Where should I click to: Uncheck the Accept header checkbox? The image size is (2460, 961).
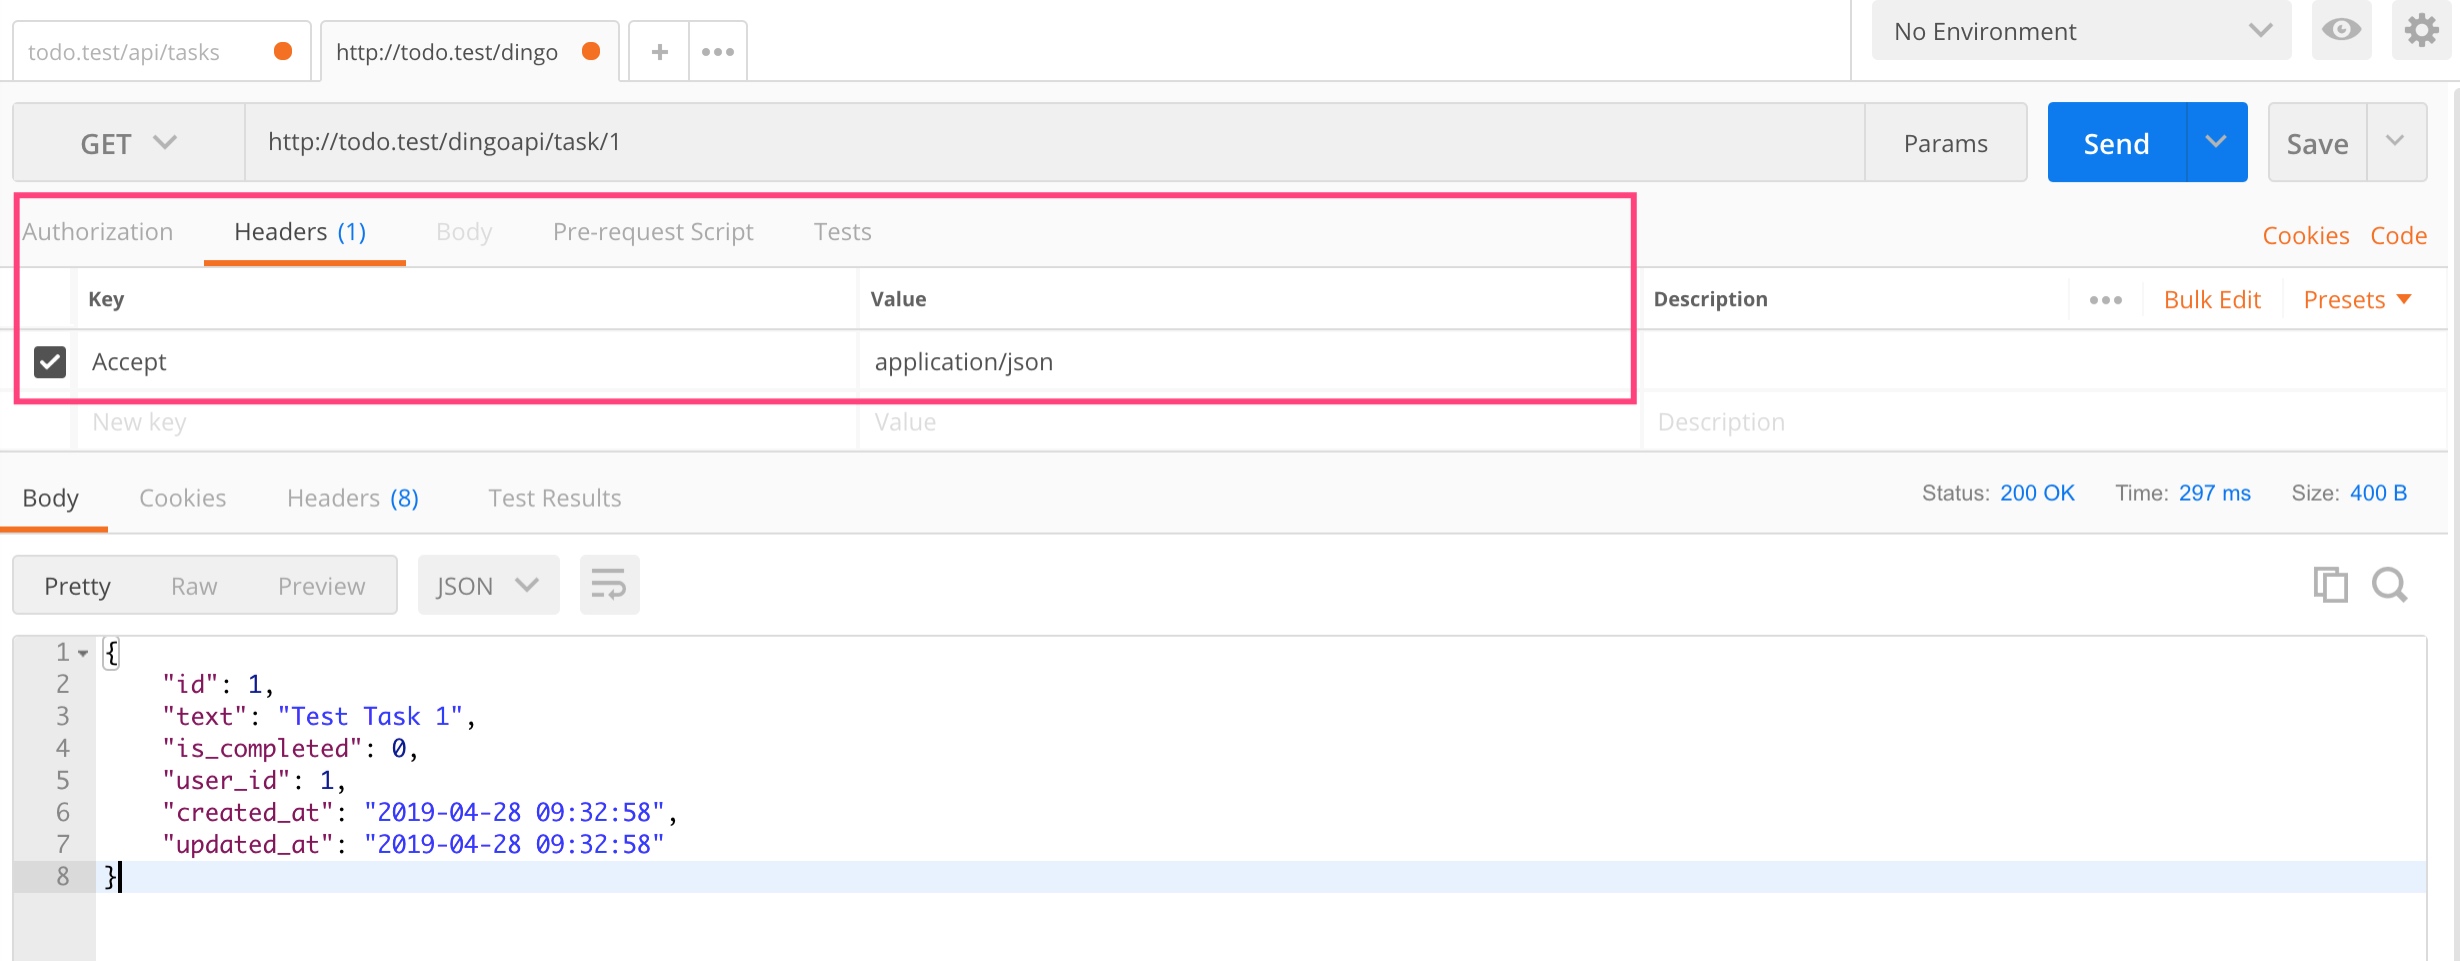(50, 362)
